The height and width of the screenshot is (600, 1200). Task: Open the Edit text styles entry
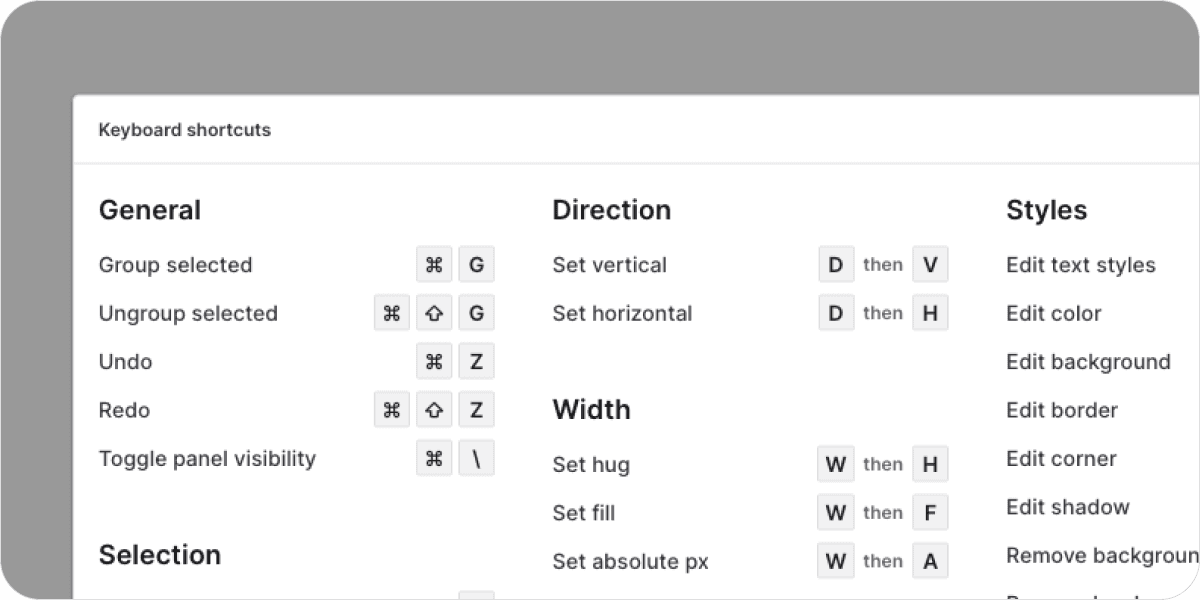pyautogui.click(x=1081, y=265)
